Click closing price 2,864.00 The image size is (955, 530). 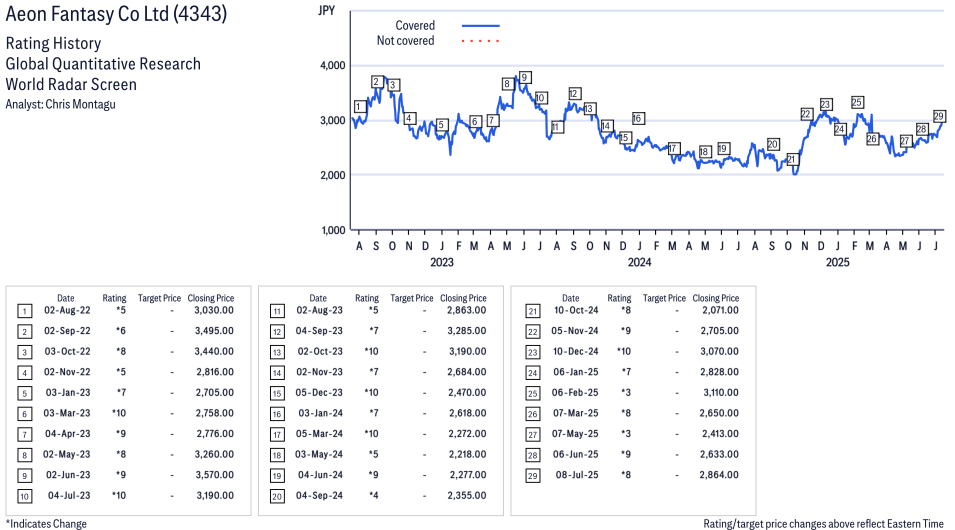coord(719,475)
